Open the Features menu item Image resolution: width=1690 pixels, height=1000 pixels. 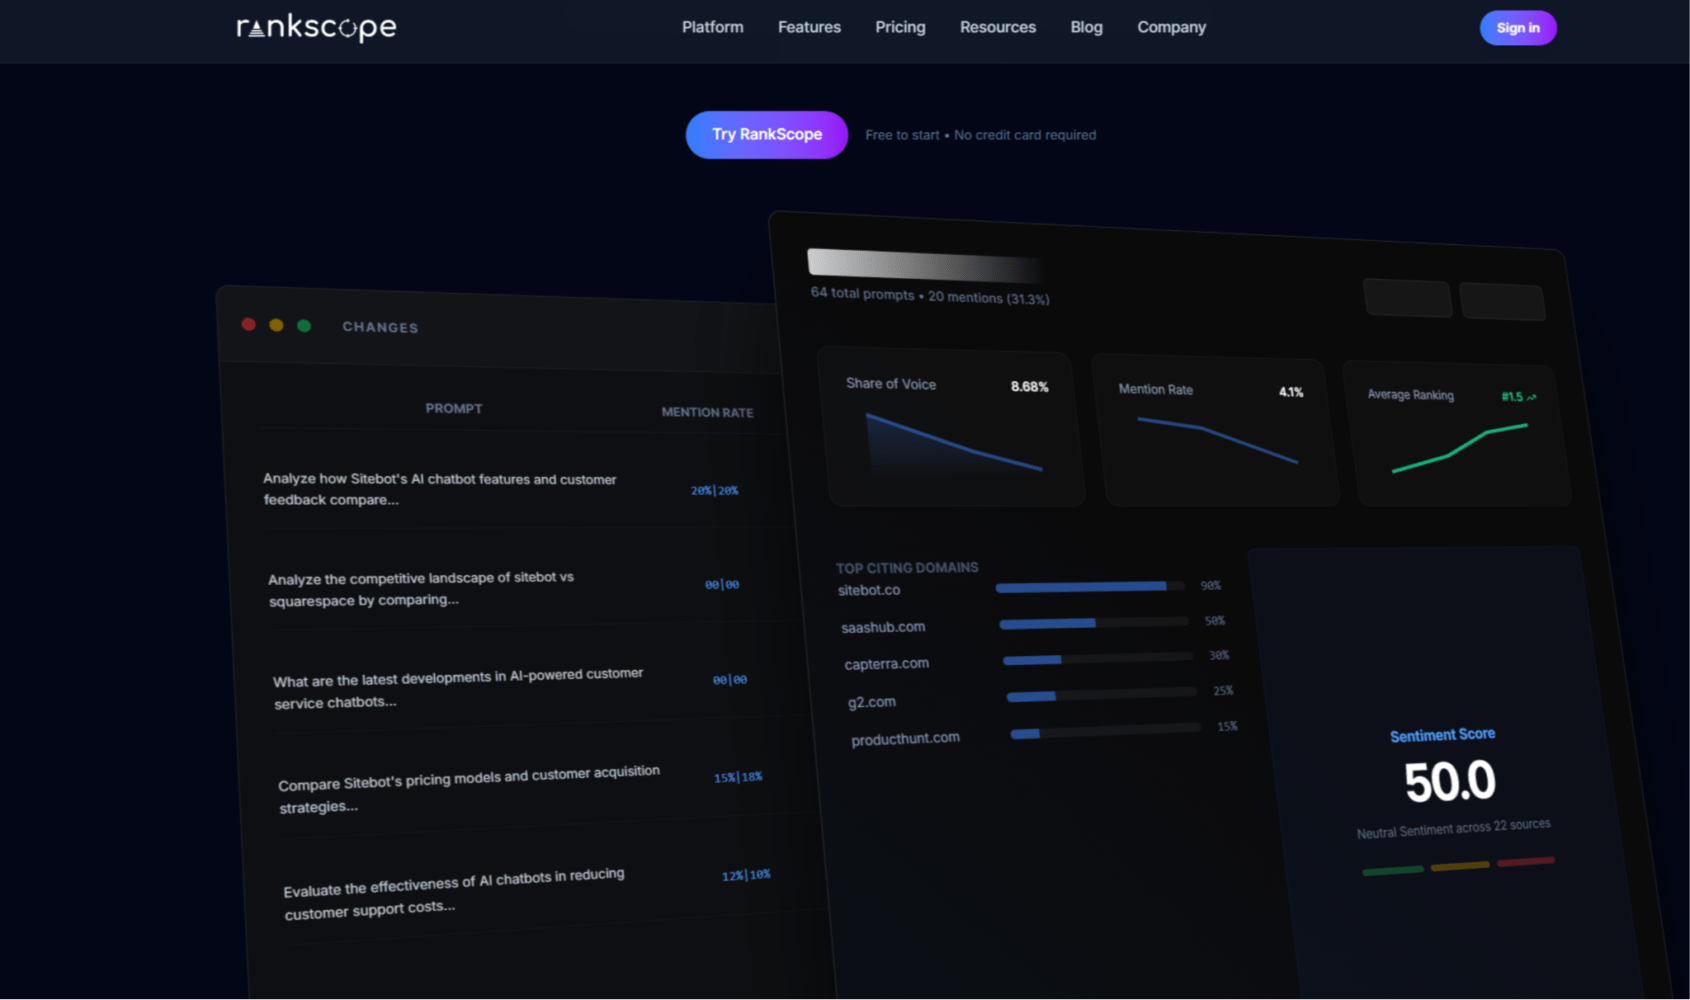point(809,27)
